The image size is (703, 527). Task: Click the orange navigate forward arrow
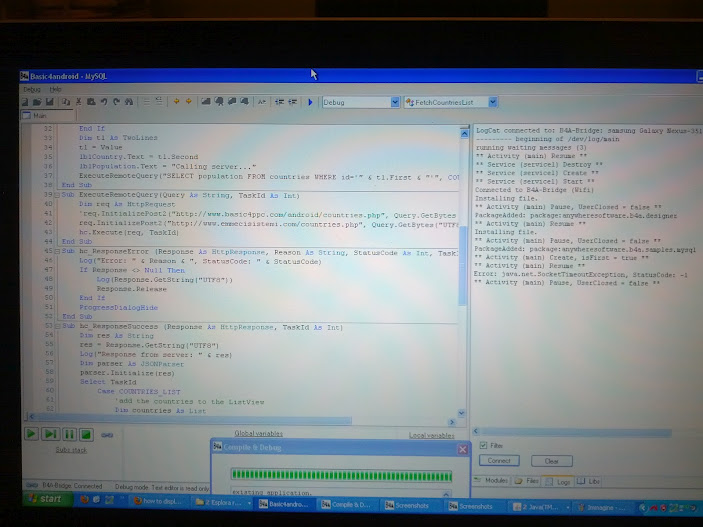[x=189, y=102]
